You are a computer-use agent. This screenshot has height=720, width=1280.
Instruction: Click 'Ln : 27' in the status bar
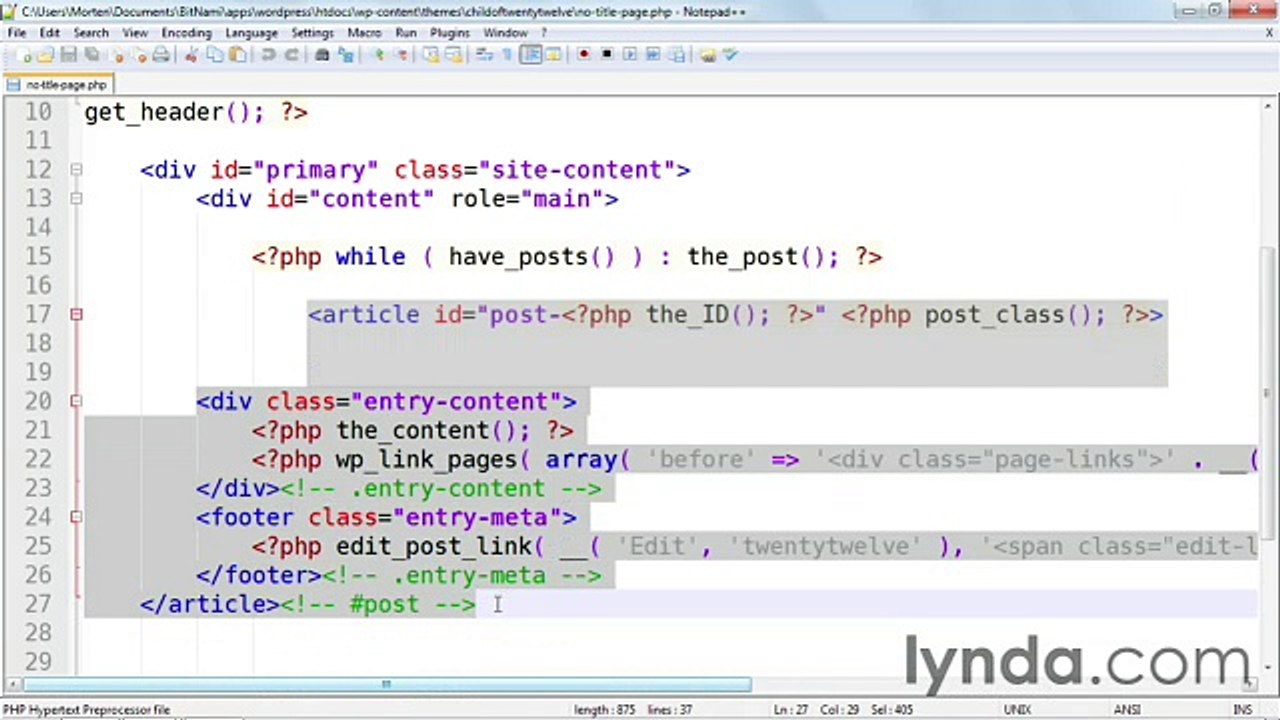[791, 710]
